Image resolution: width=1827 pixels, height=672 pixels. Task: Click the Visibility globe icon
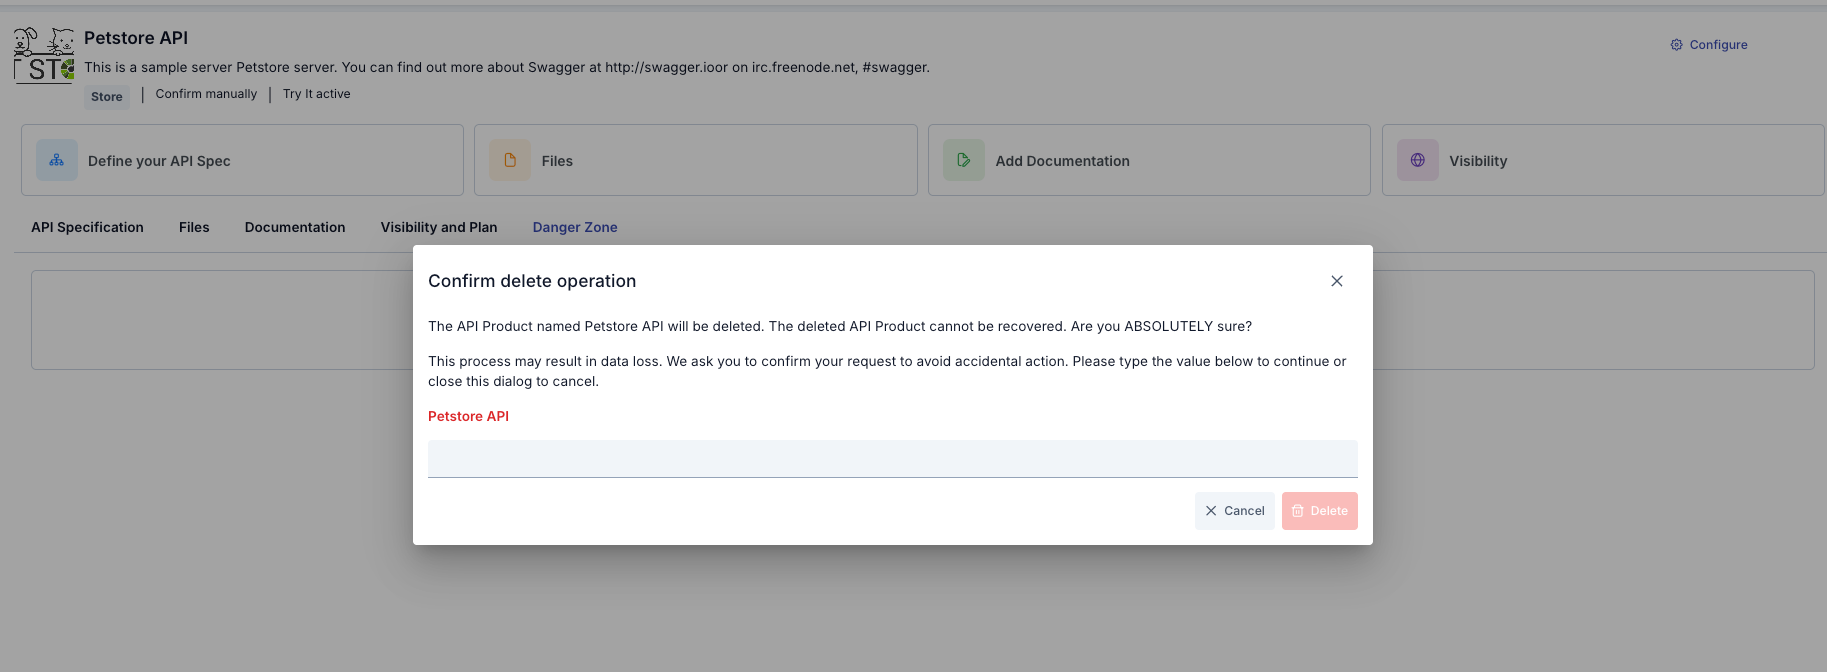(x=1417, y=159)
